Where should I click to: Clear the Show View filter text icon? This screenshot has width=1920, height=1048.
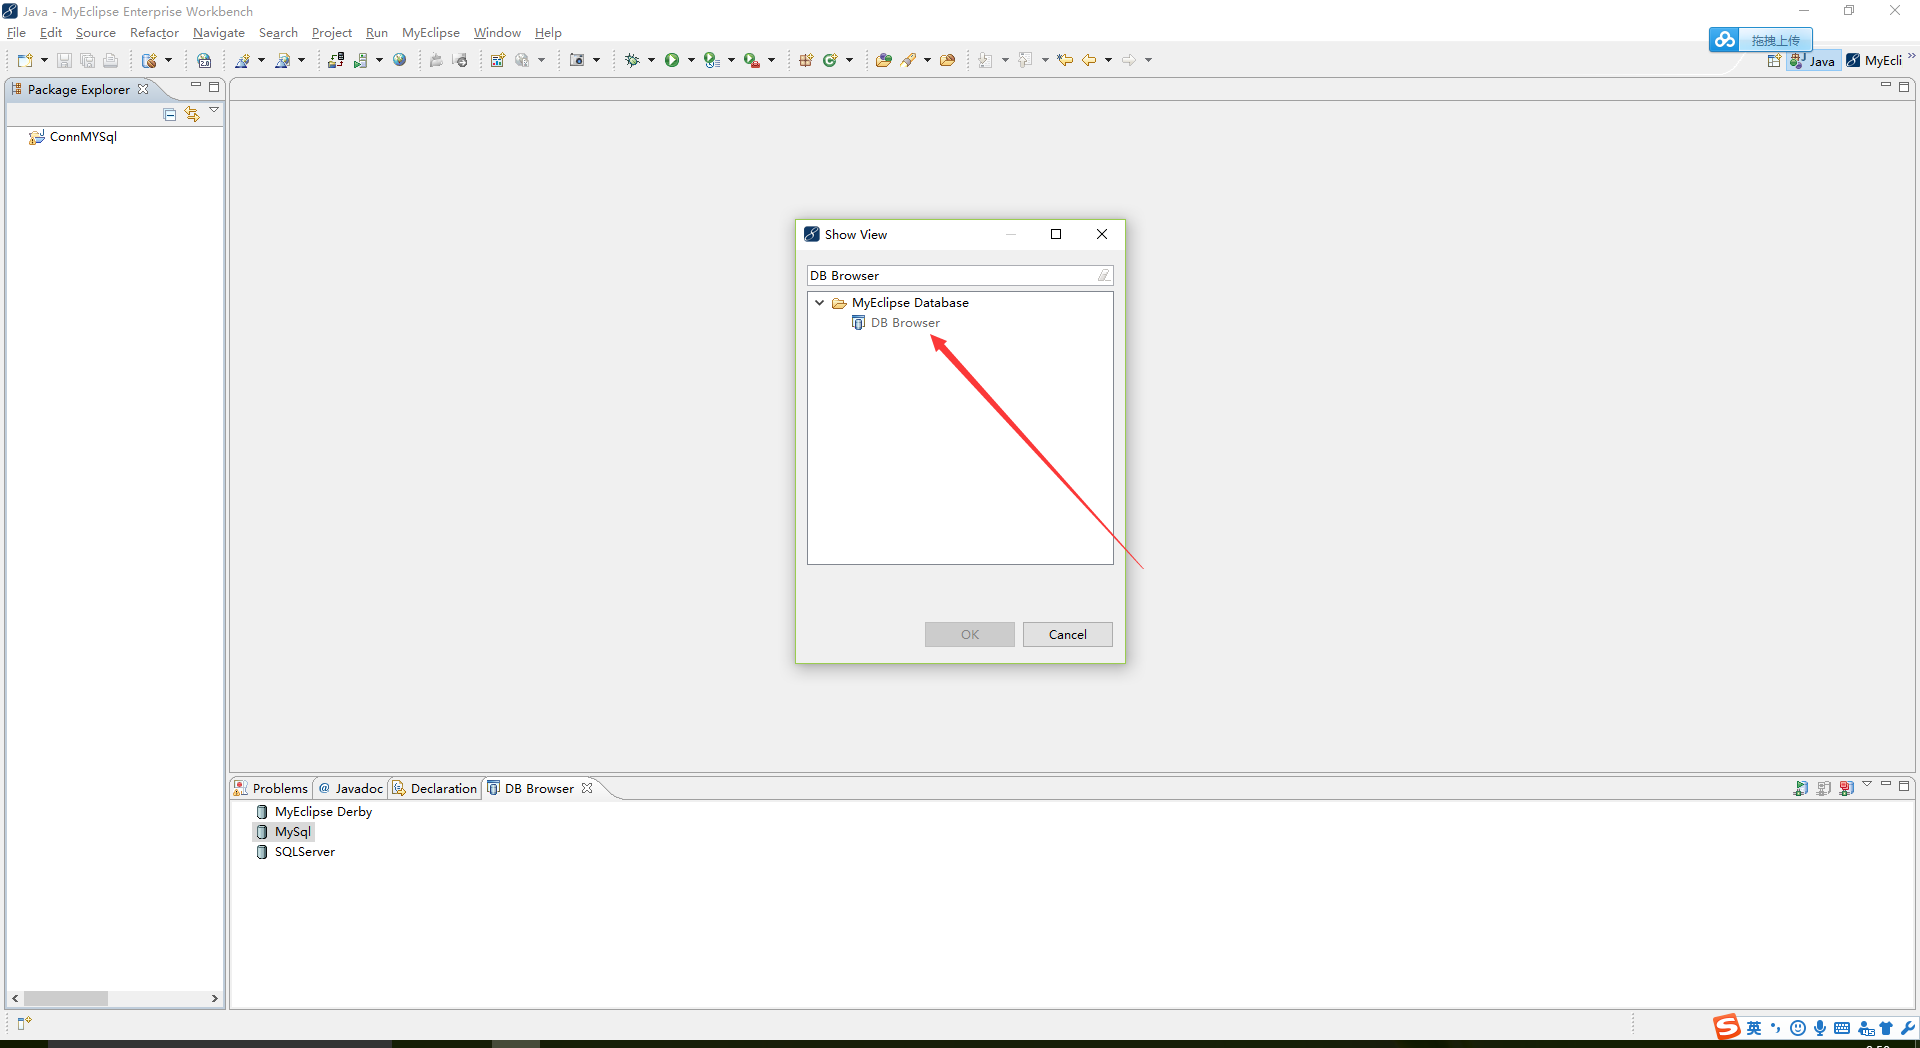[1103, 275]
